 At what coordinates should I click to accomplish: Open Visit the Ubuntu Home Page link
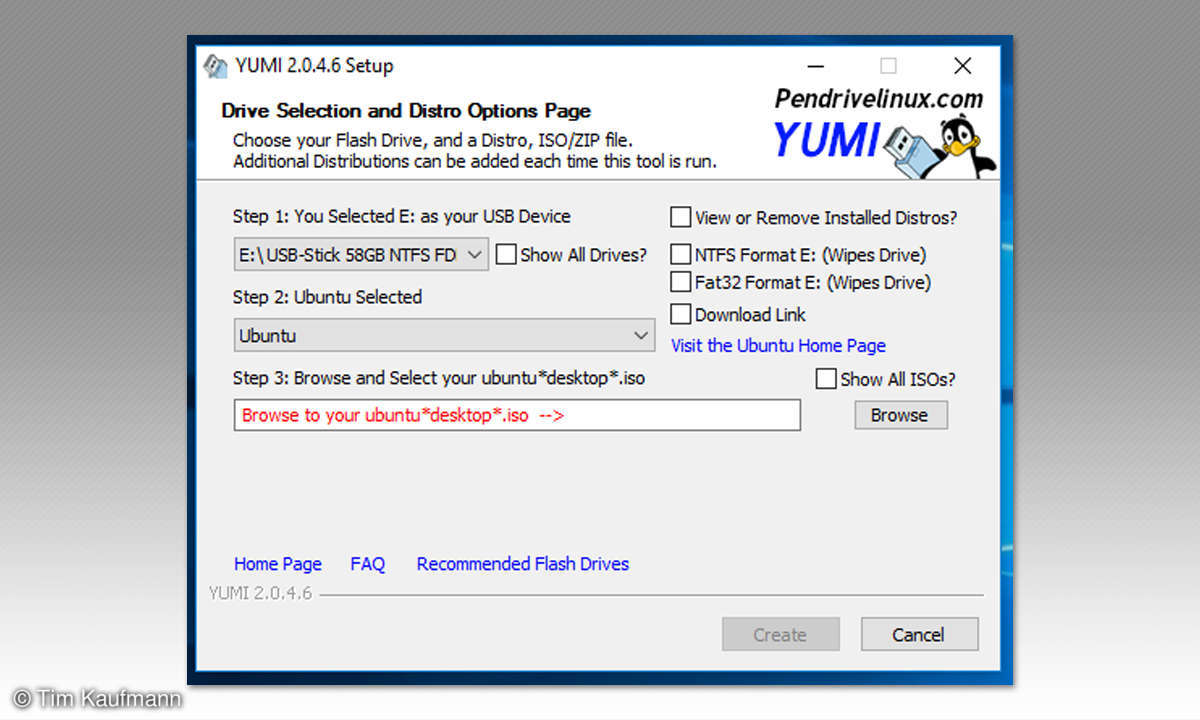[778, 345]
